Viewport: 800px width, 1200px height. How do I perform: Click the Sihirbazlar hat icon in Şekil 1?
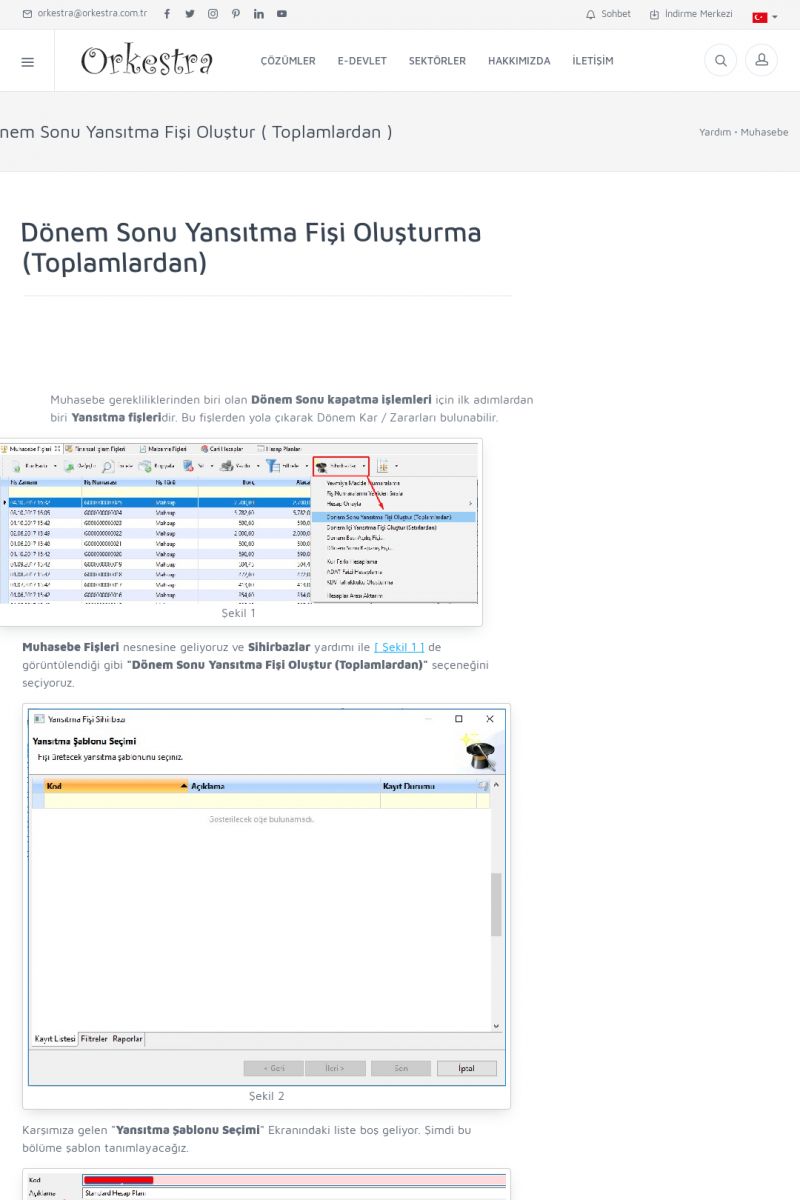point(321,466)
